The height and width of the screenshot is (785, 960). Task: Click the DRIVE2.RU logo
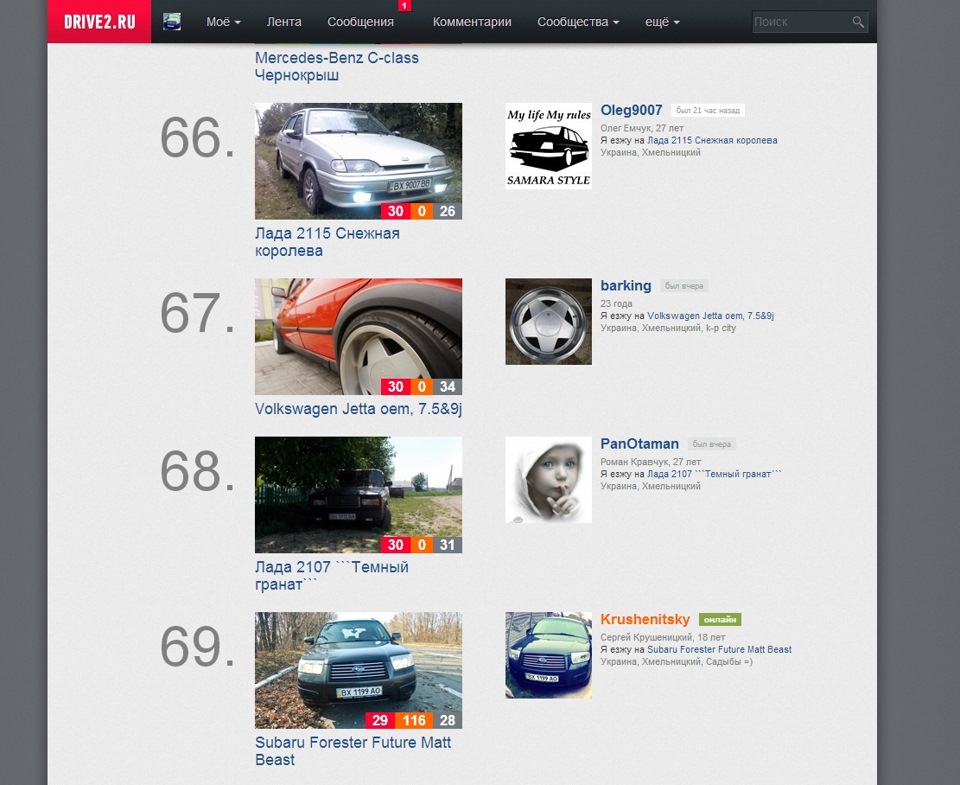pos(99,21)
